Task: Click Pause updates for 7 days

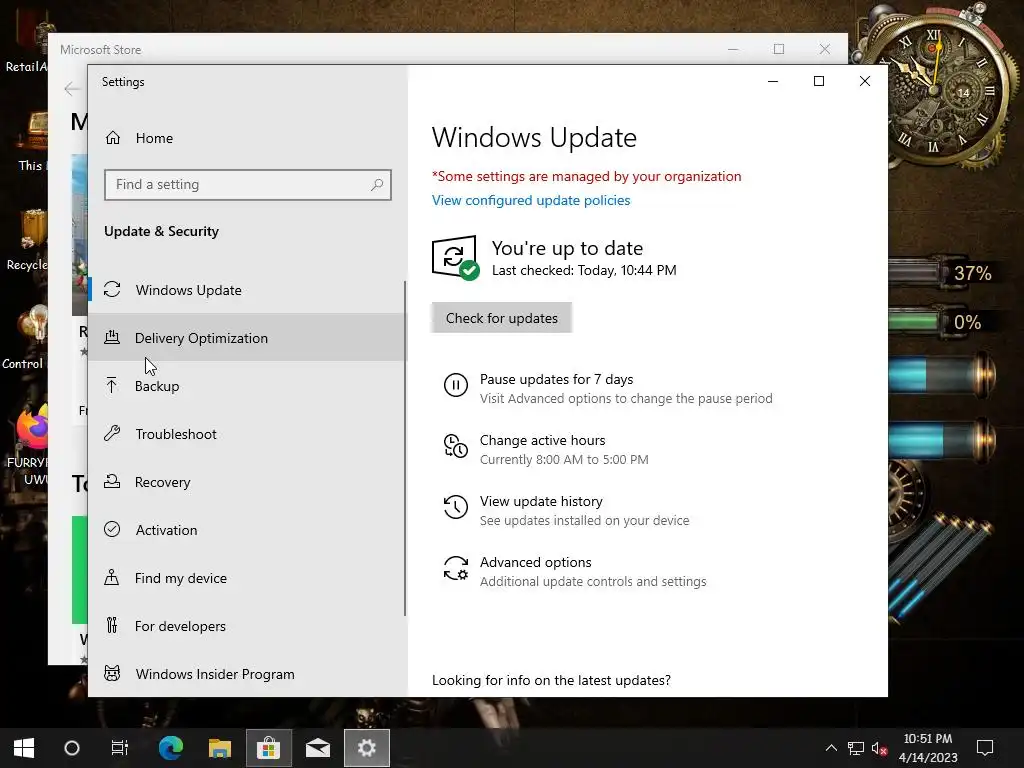Action: point(609,388)
